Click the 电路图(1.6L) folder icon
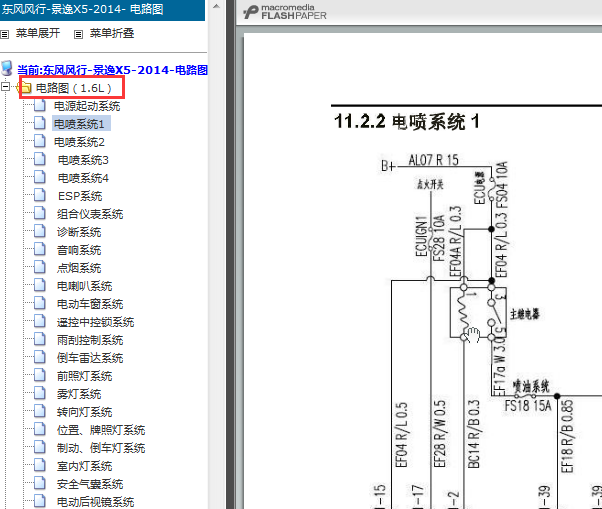The image size is (602, 509). tap(25, 88)
